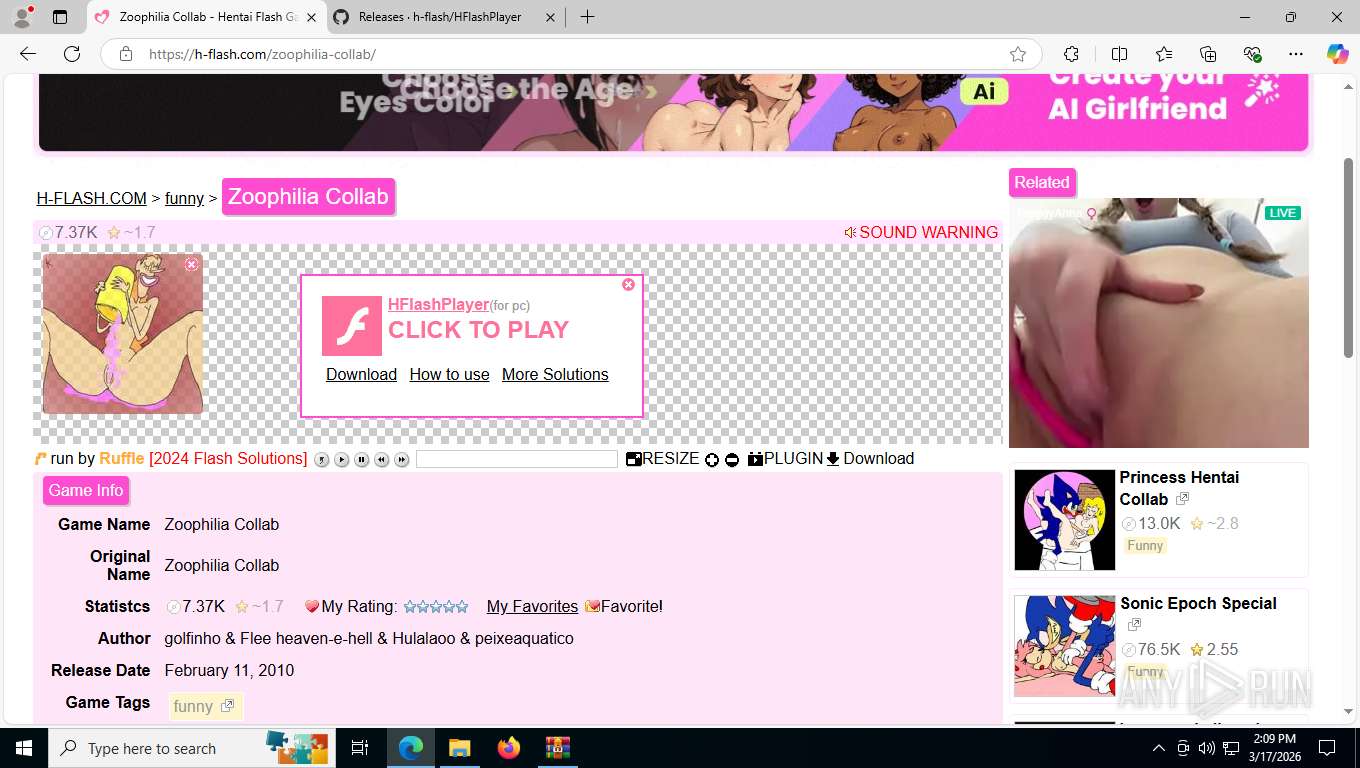Open Sonic Epoch Special related title
This screenshot has width=1360, height=768.
point(1198,603)
